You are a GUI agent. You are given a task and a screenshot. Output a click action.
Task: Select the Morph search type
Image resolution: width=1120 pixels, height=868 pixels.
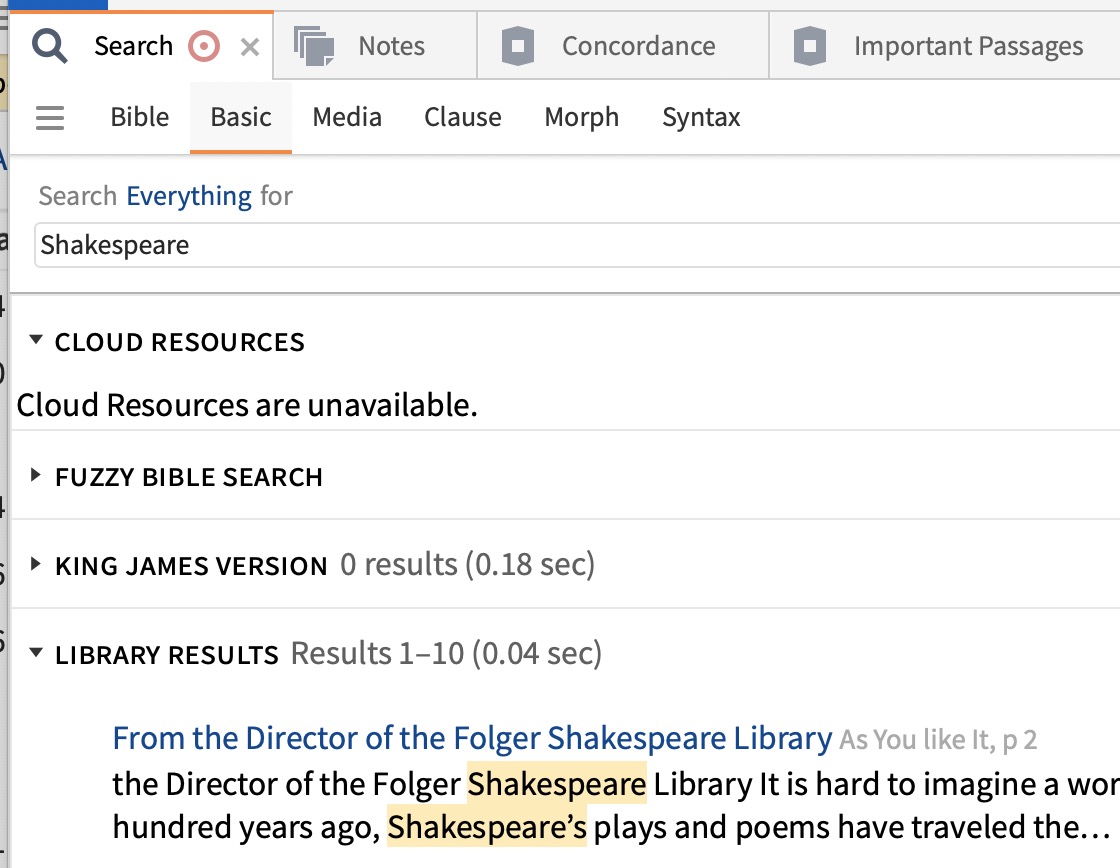(581, 117)
